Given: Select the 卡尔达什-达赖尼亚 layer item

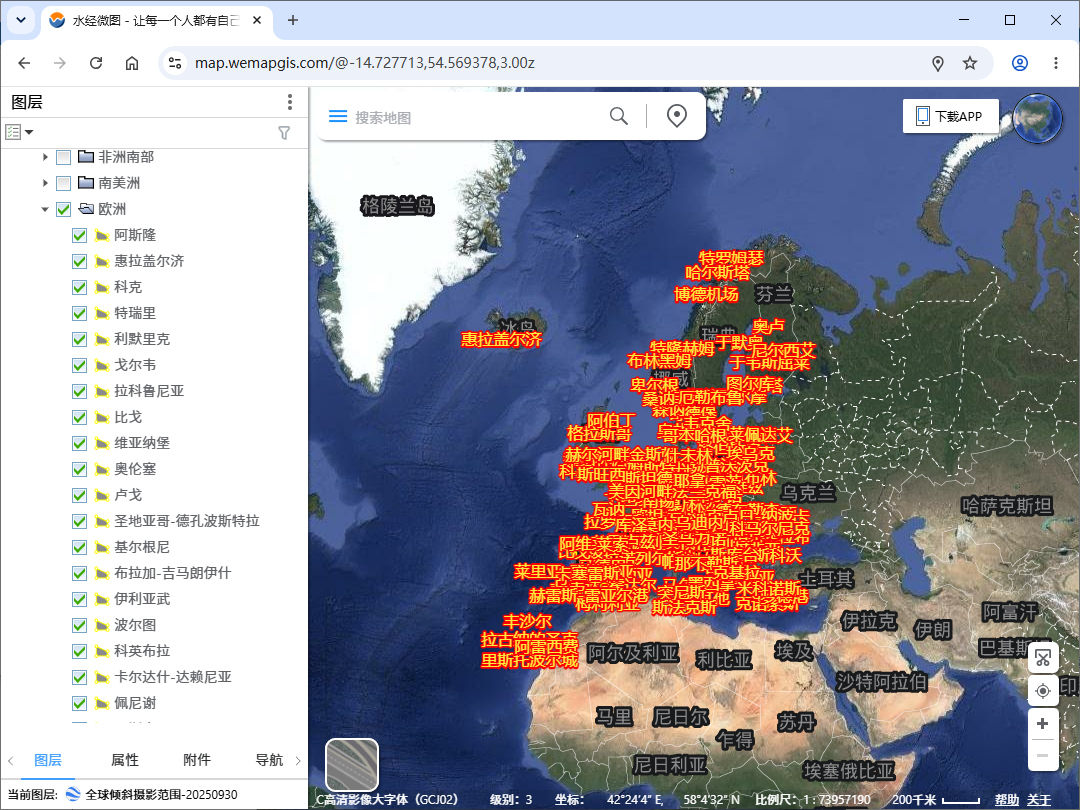Looking at the screenshot, I should [x=173, y=677].
